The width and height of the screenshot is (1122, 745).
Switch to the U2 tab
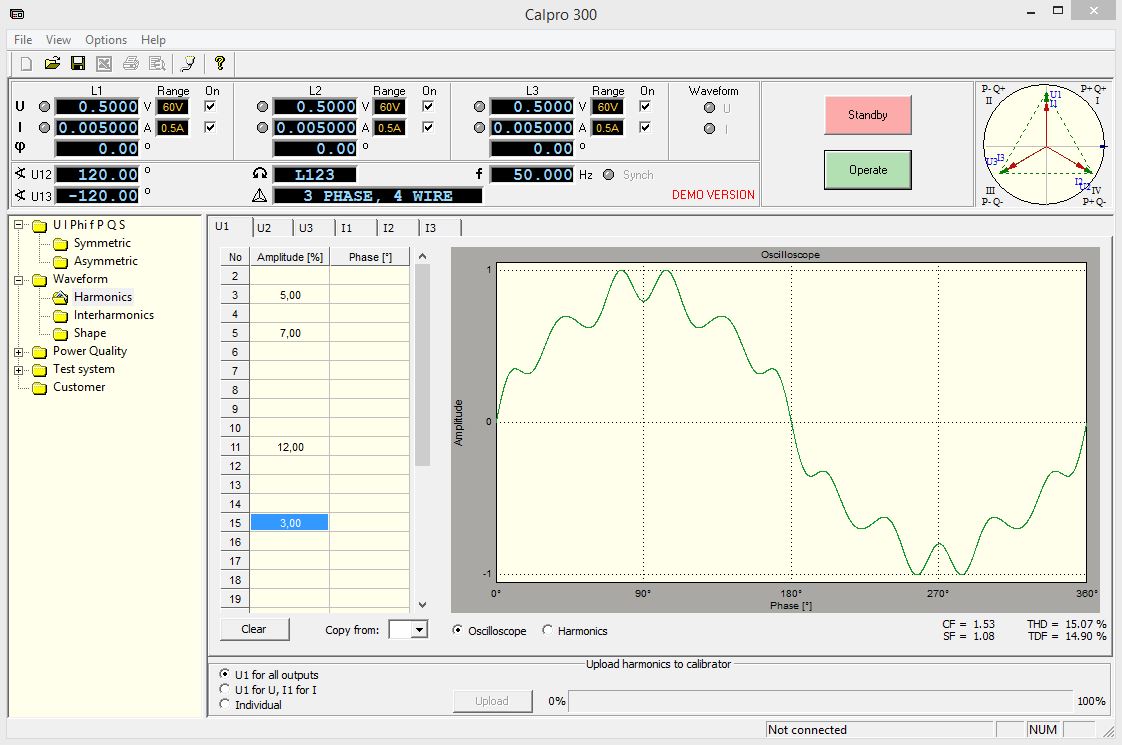[271, 228]
